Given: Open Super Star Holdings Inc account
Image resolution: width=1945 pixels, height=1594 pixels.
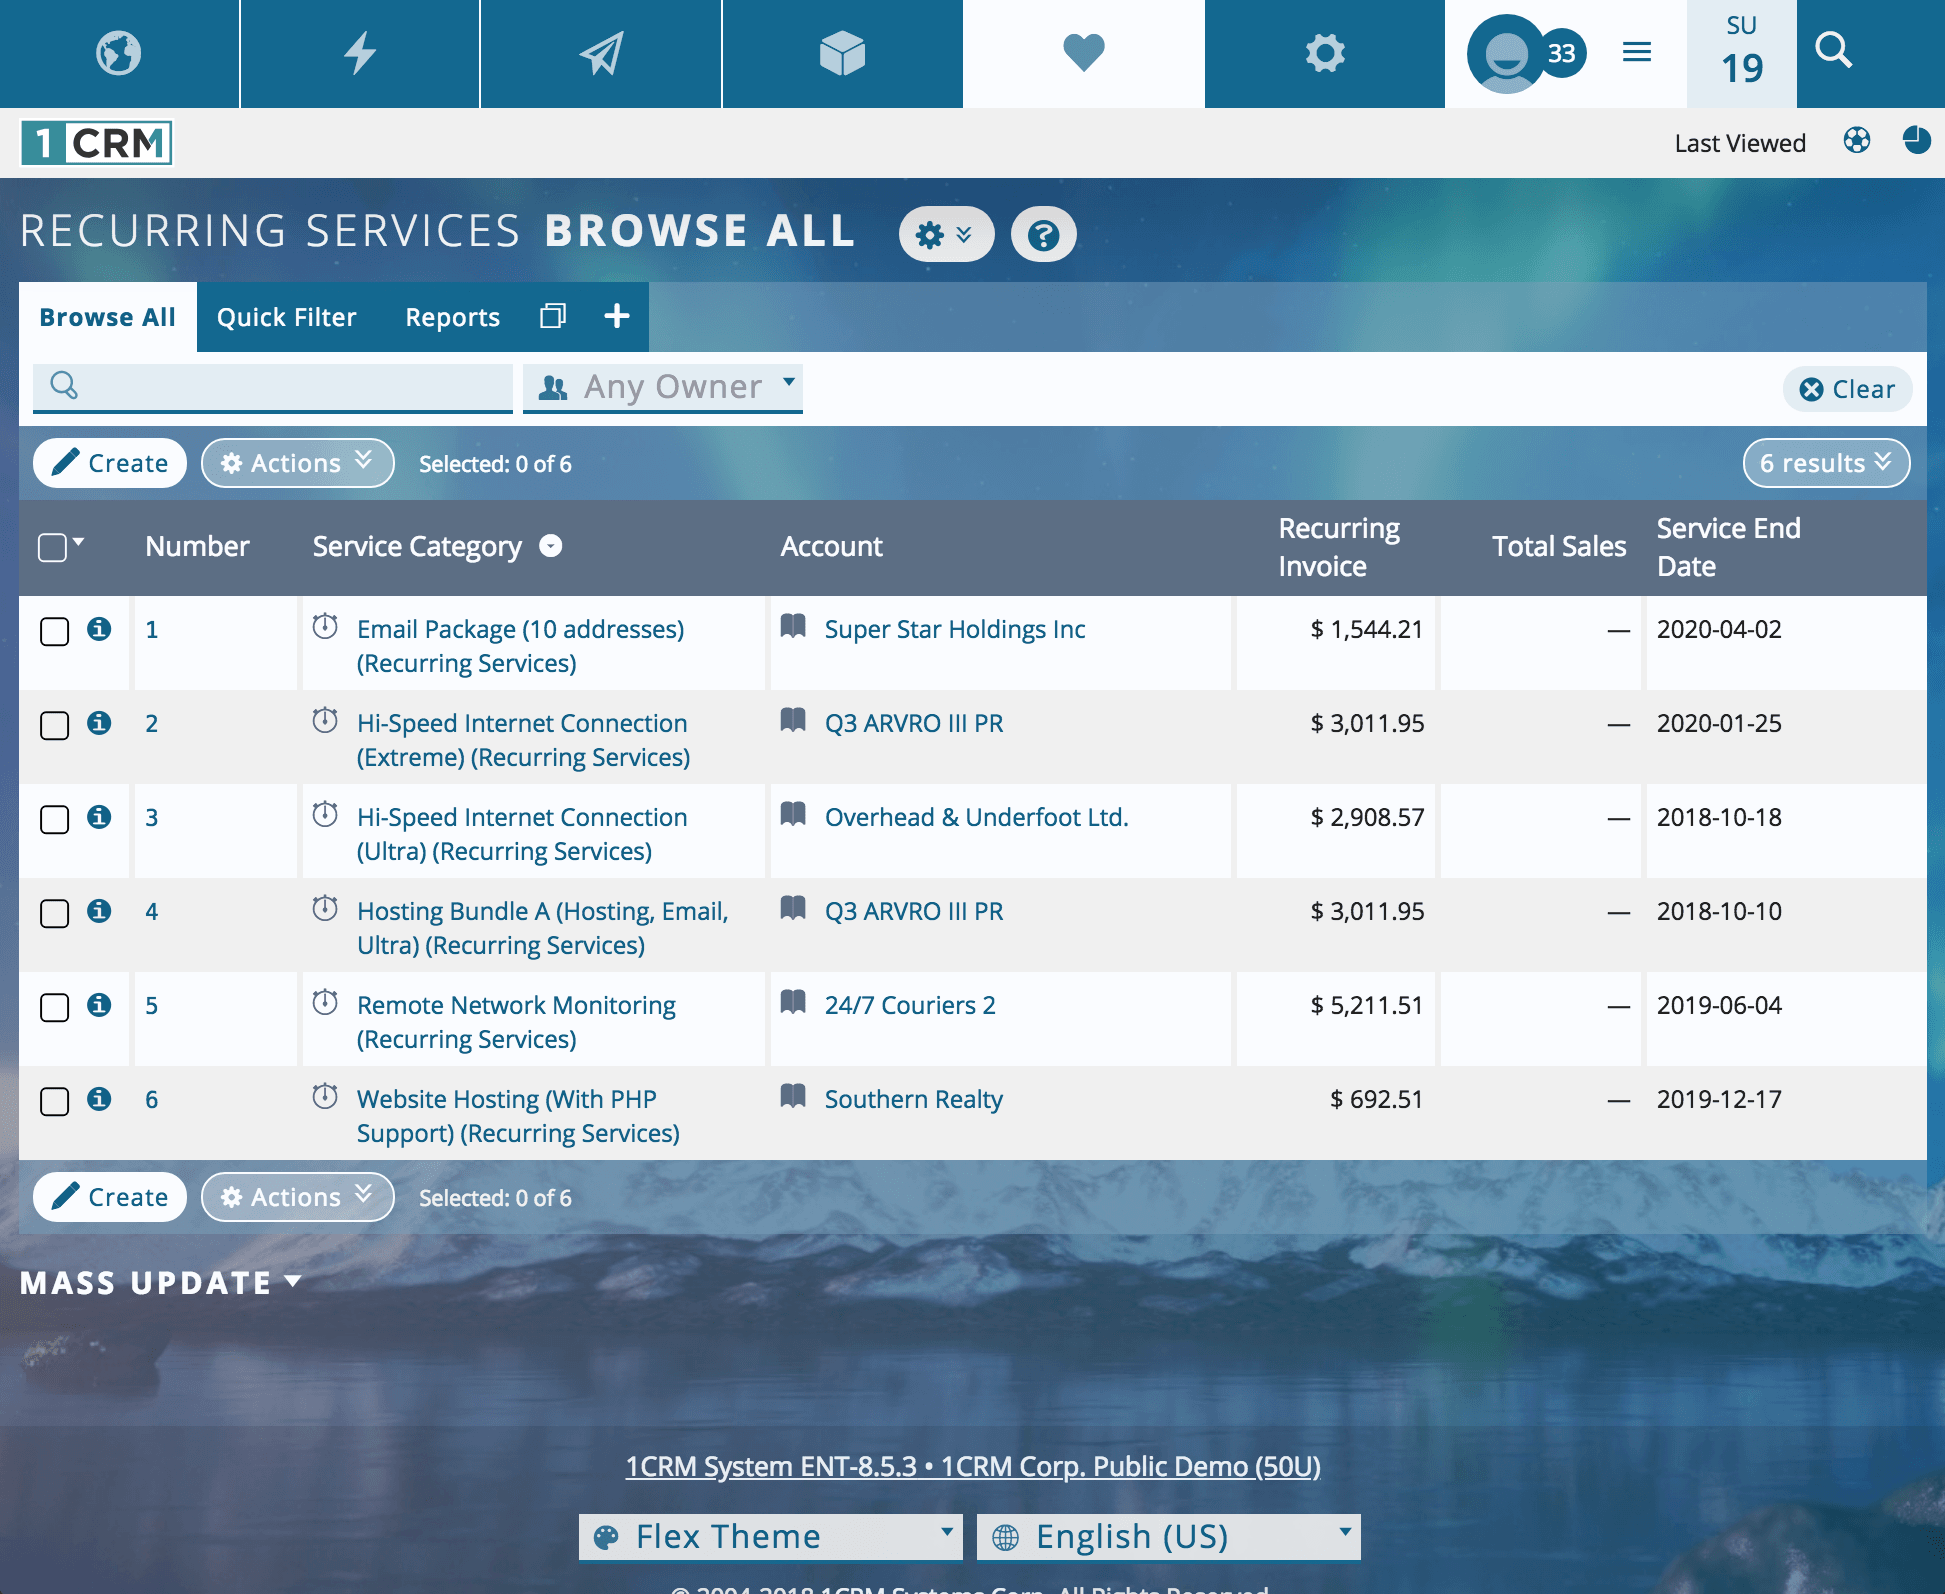Looking at the screenshot, I should tap(955, 629).
